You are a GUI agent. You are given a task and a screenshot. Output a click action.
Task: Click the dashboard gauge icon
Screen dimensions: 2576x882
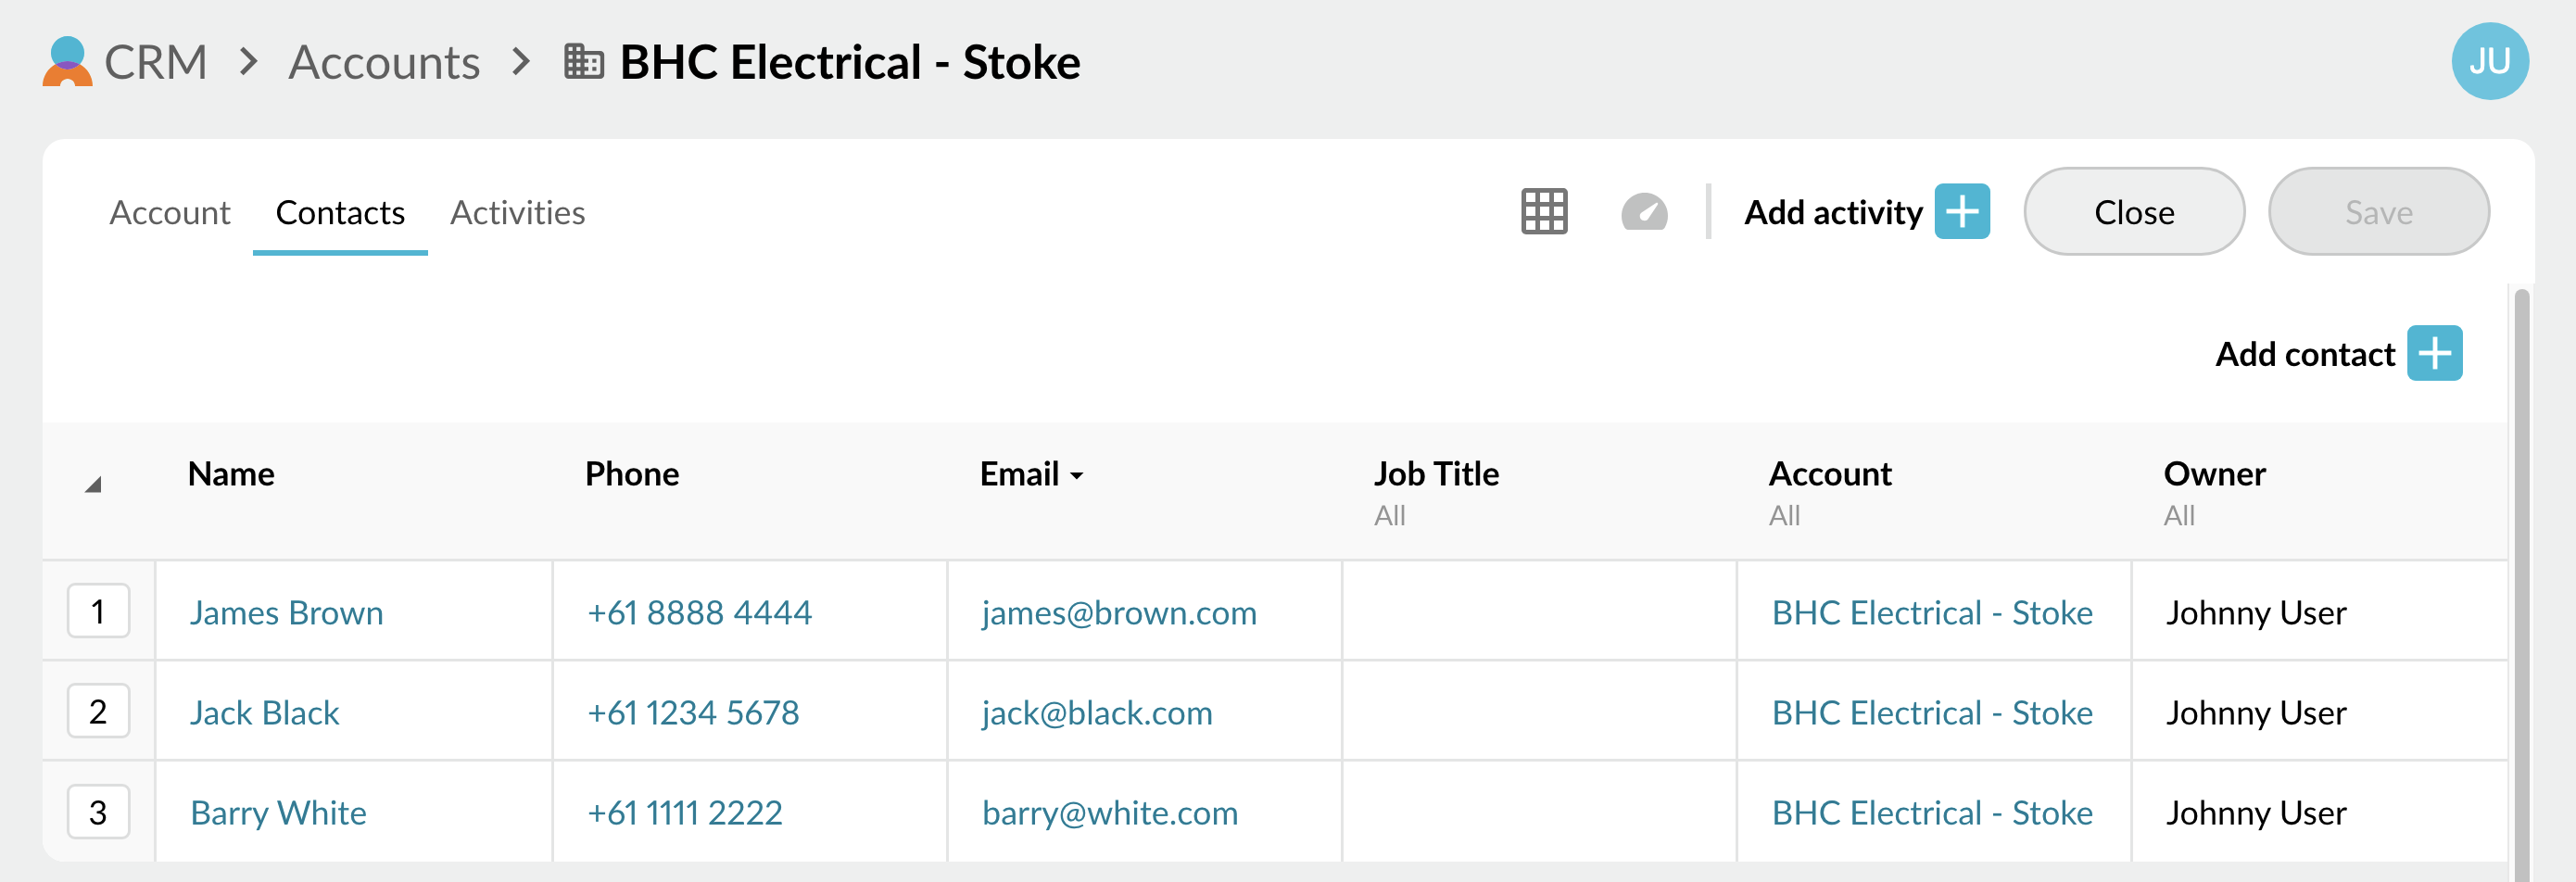(1643, 212)
